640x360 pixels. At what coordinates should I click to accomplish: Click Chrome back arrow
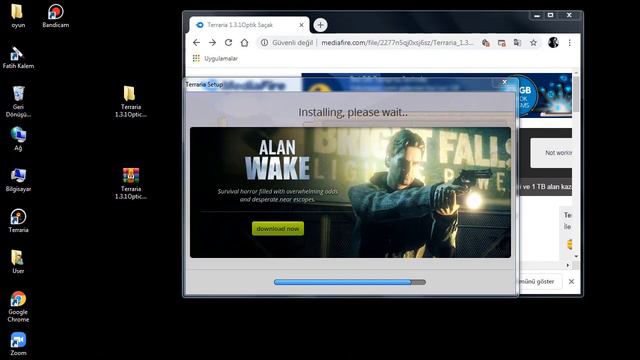pos(196,42)
